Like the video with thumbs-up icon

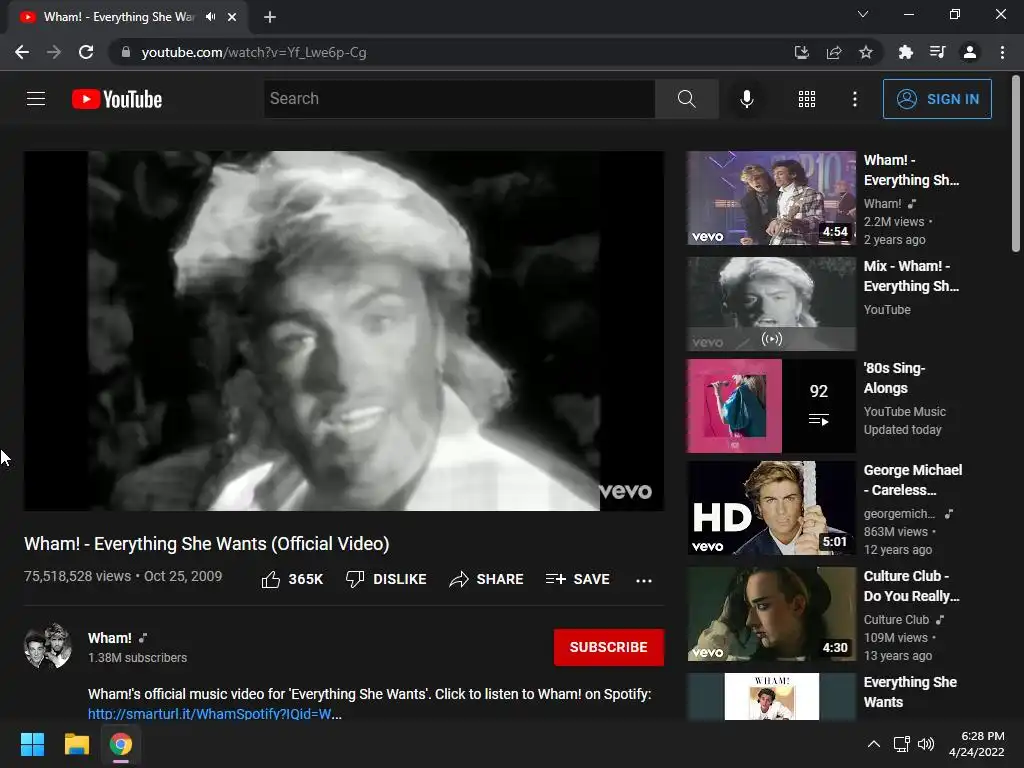(271, 579)
